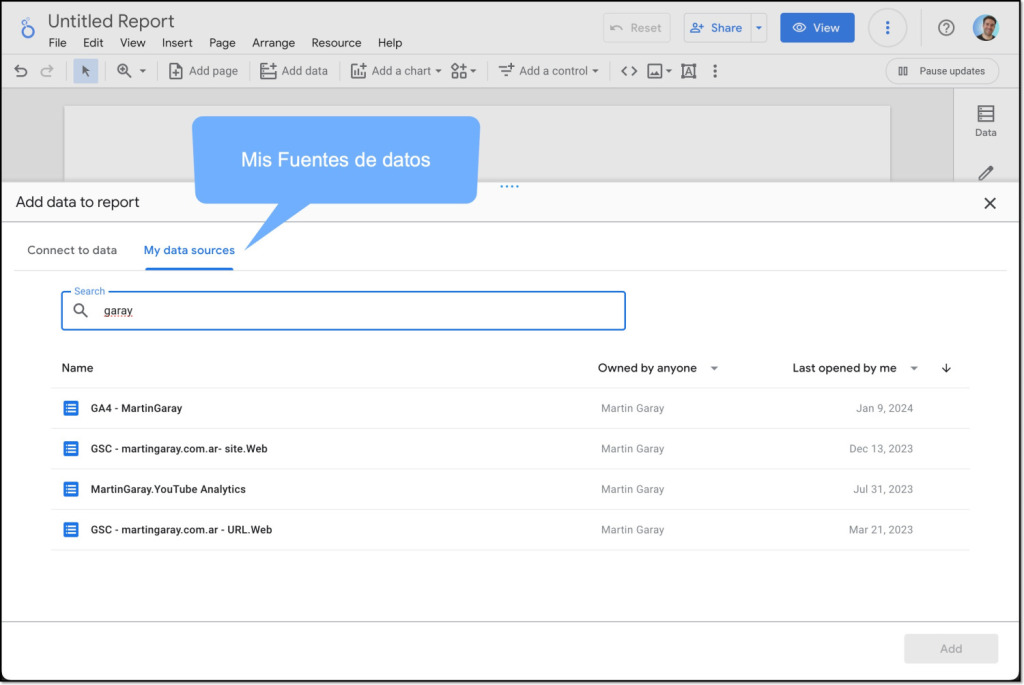Viewport: 1024px width, 685px height.
Task: Open the pencil properties panel icon
Action: [985, 173]
